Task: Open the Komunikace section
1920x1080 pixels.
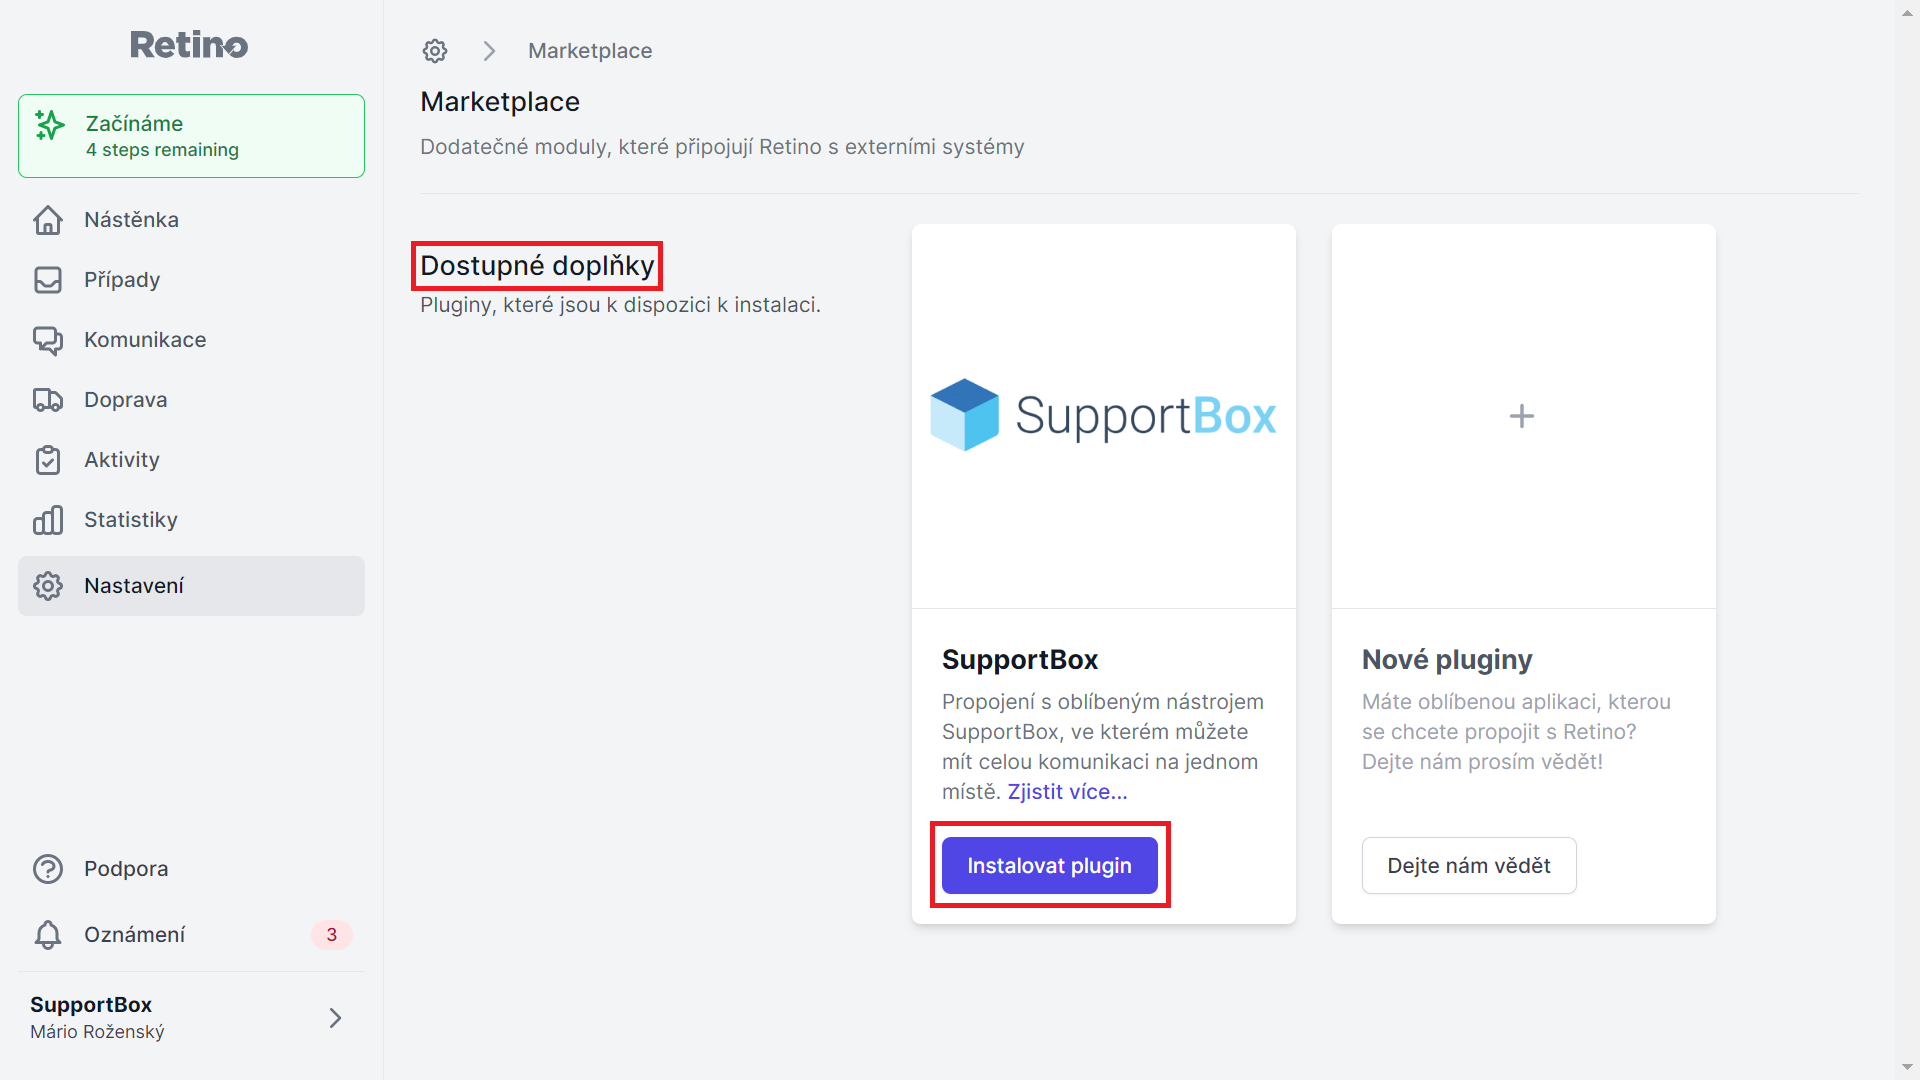Action: [x=191, y=340]
